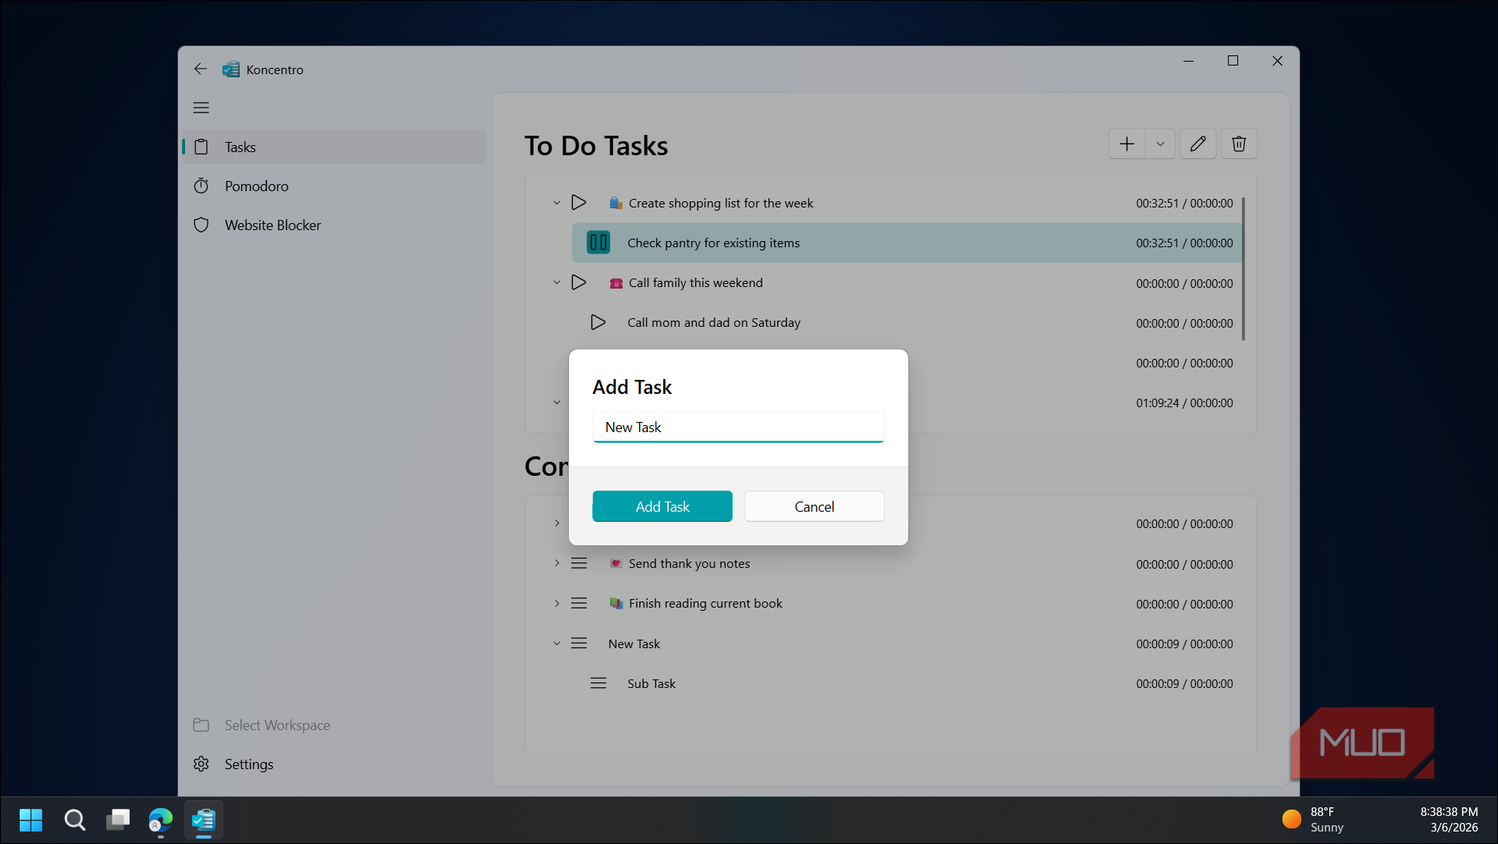Screen dimensions: 1498x844
Task: Confirm with the Add Task button
Action: tap(662, 506)
